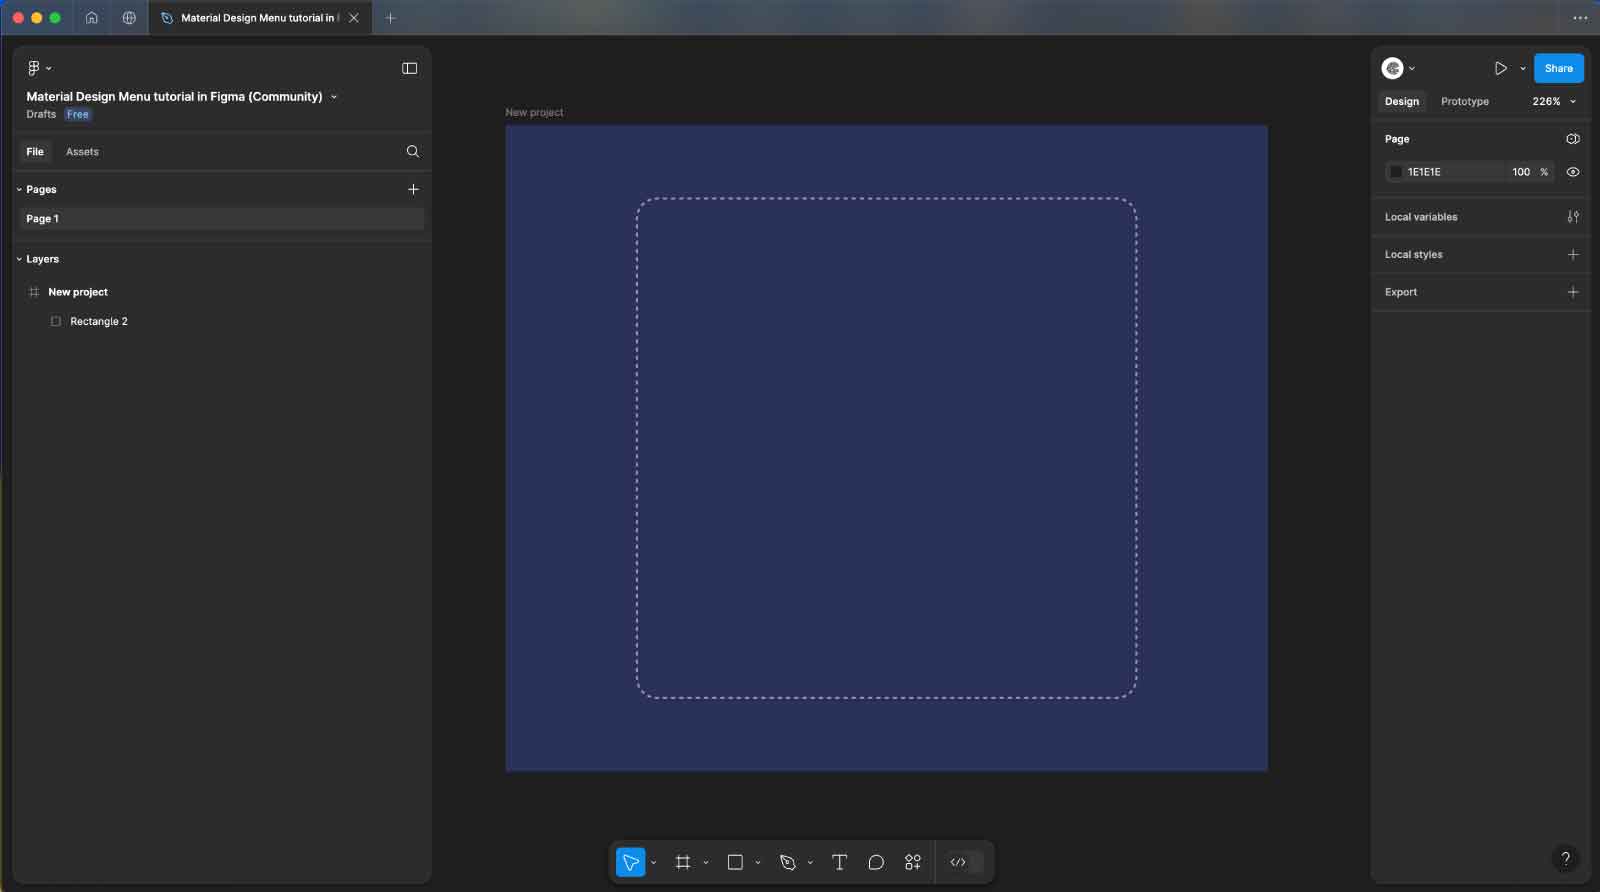Select the Pen tool
Viewport: 1600px width, 892px height.
tap(788, 862)
